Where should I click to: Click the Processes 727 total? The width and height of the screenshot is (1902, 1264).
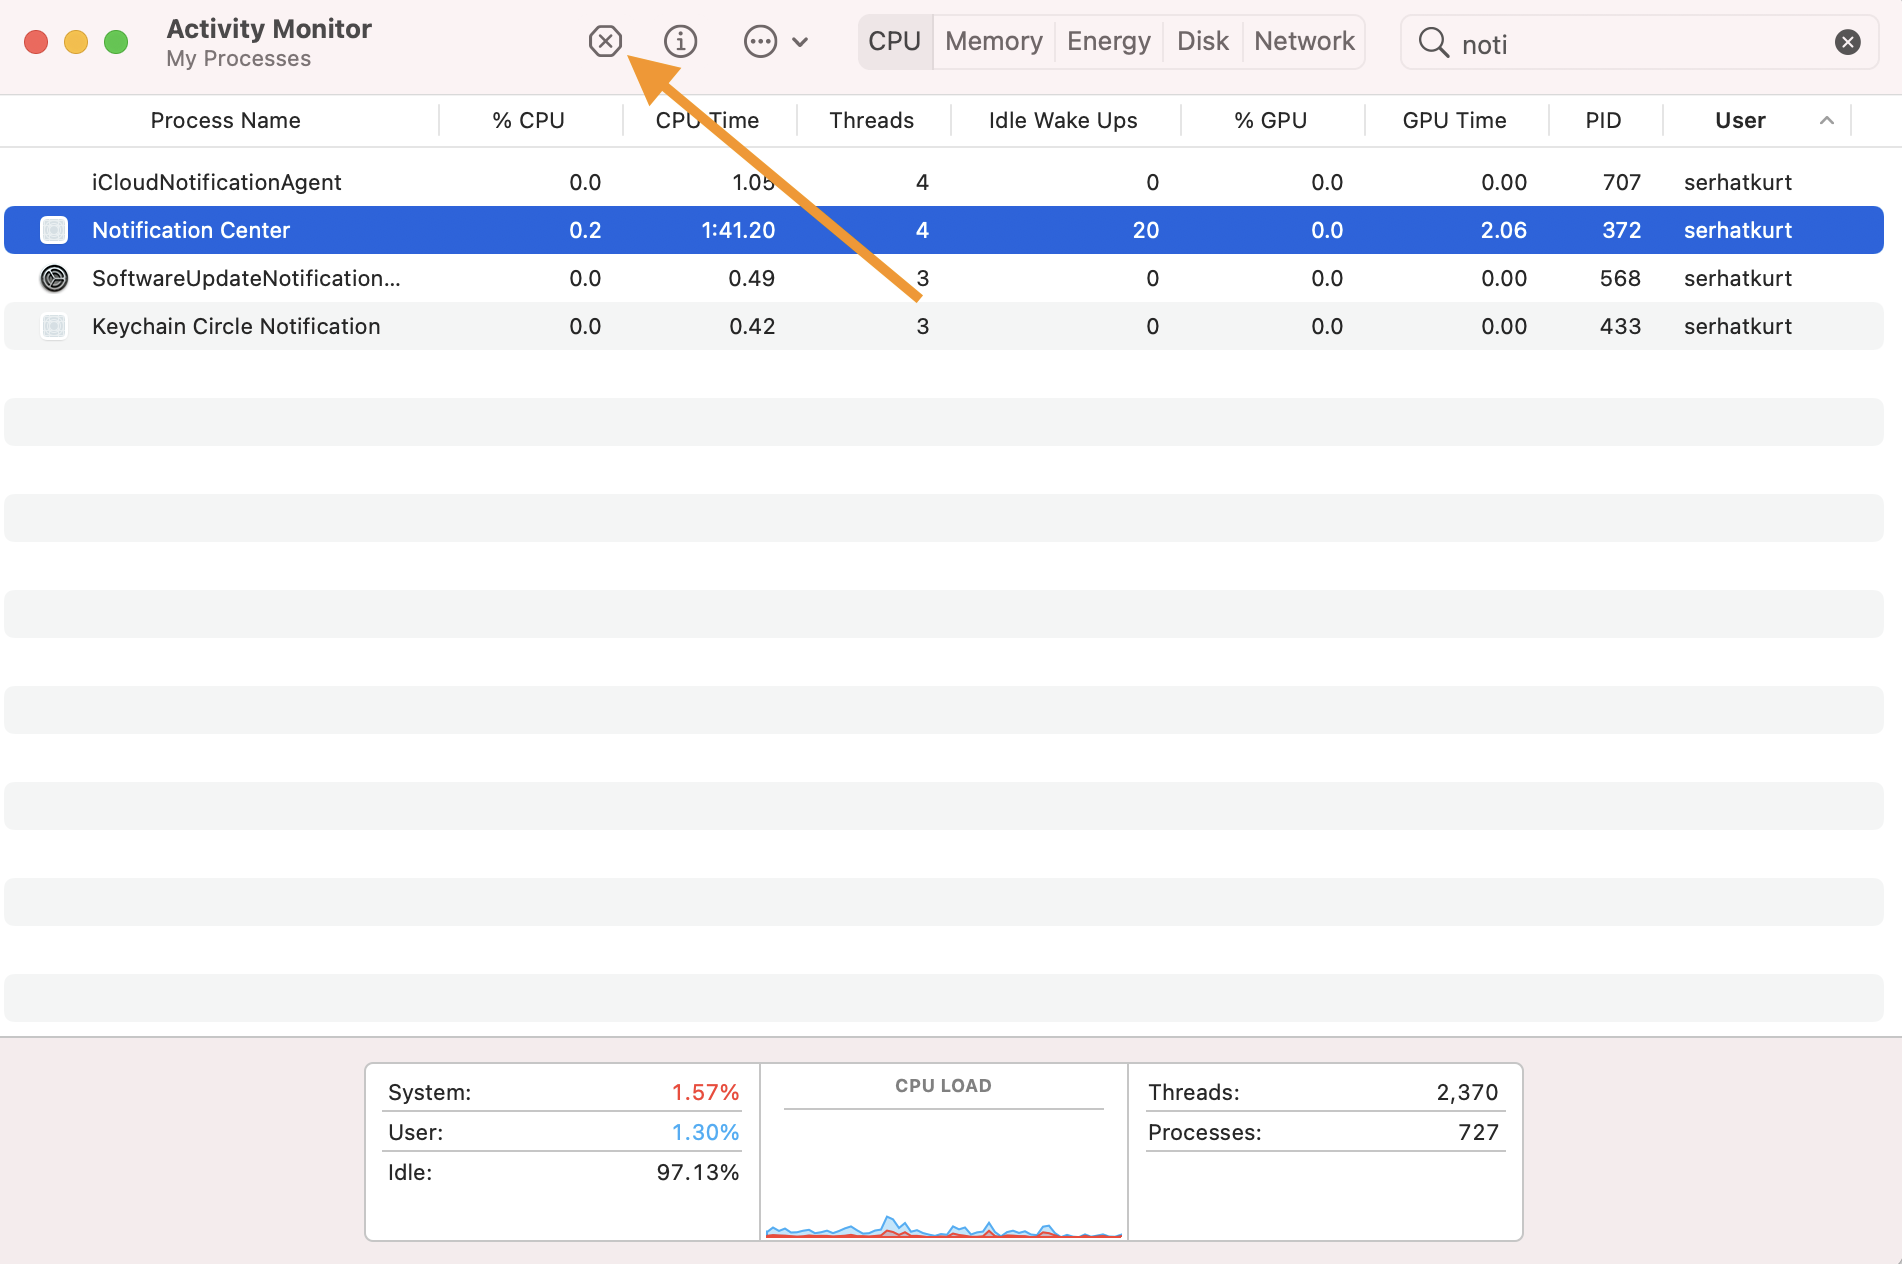coord(1324,1132)
